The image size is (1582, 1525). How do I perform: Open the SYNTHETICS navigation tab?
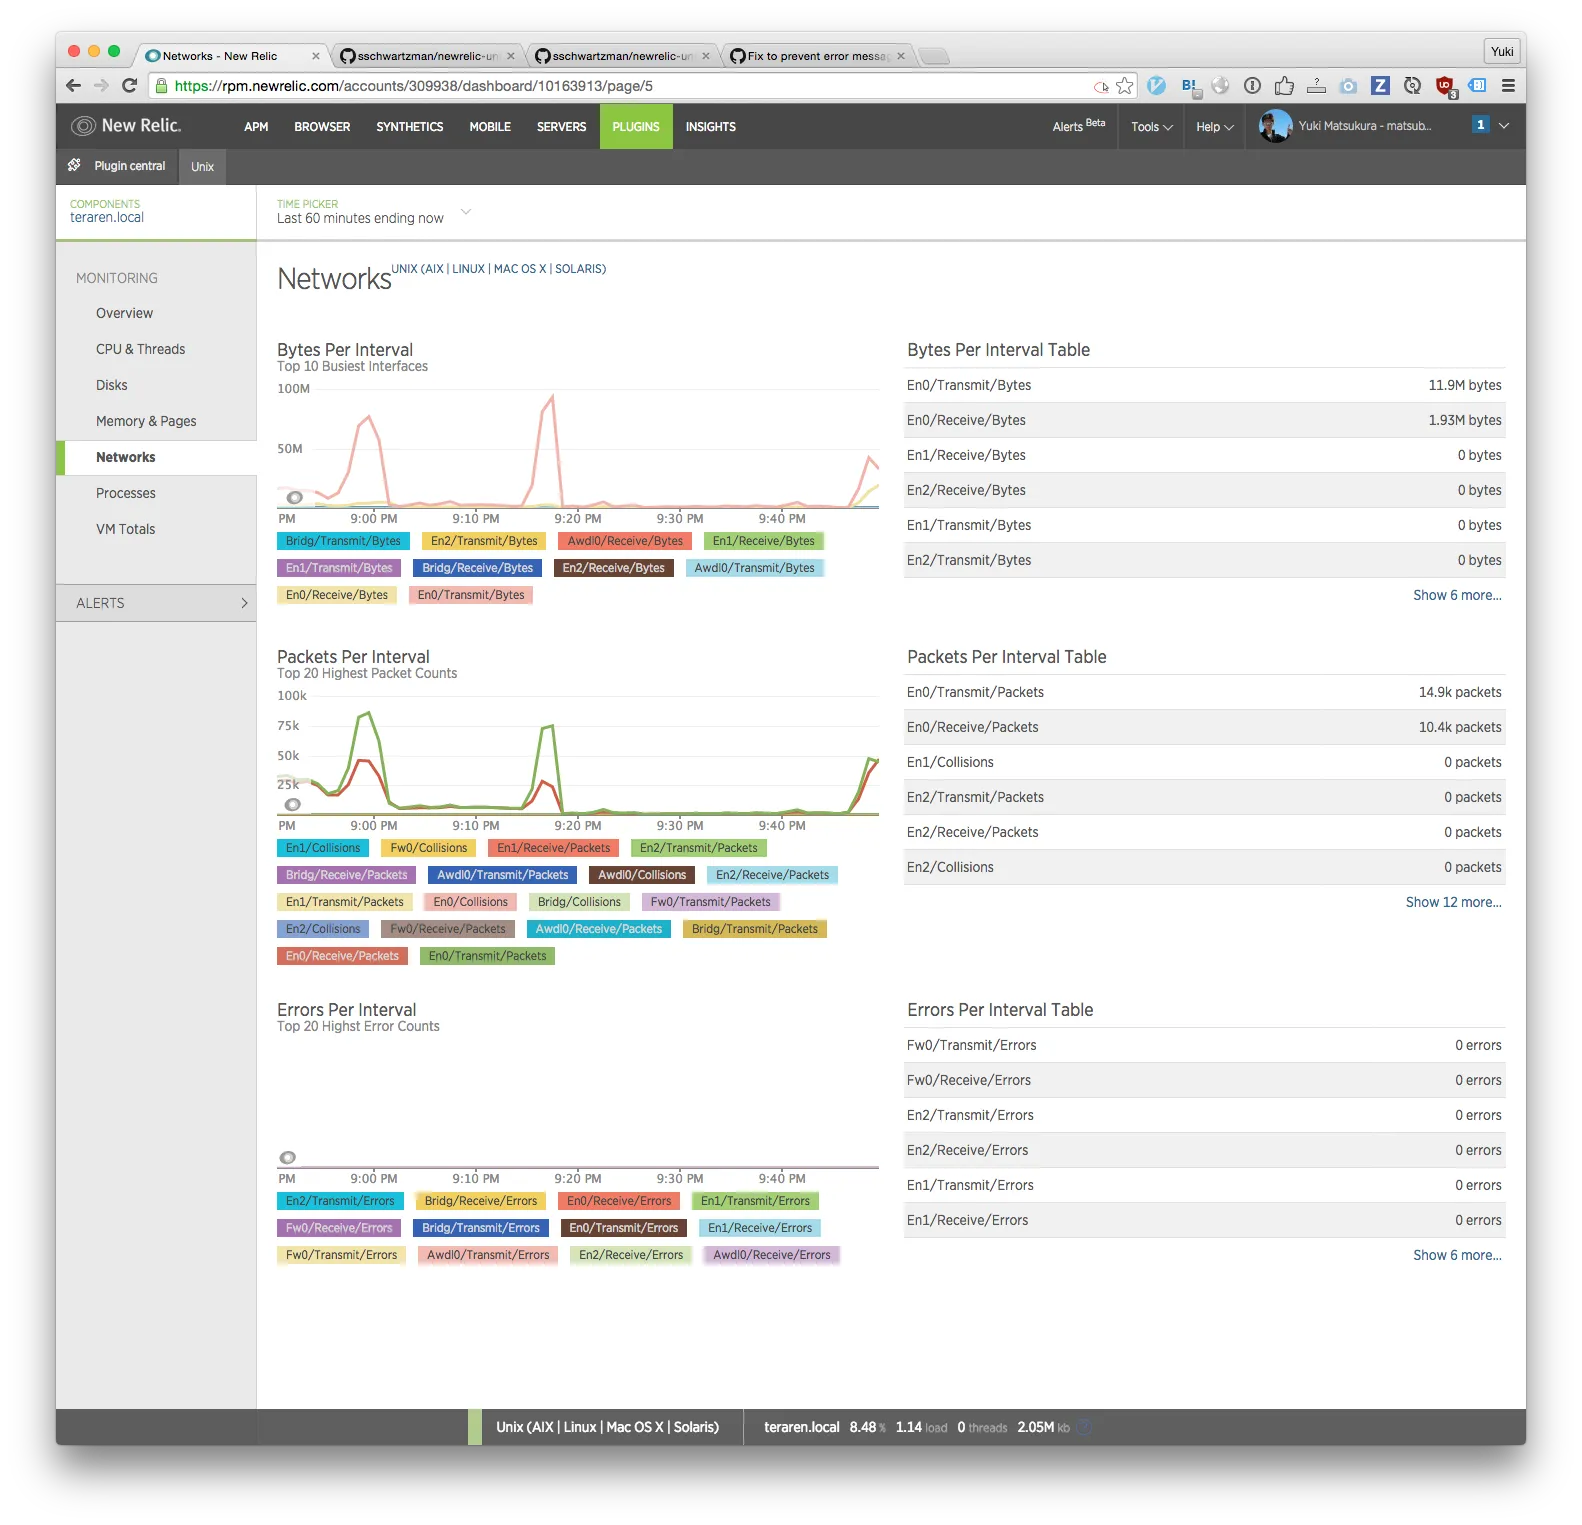[x=410, y=127]
